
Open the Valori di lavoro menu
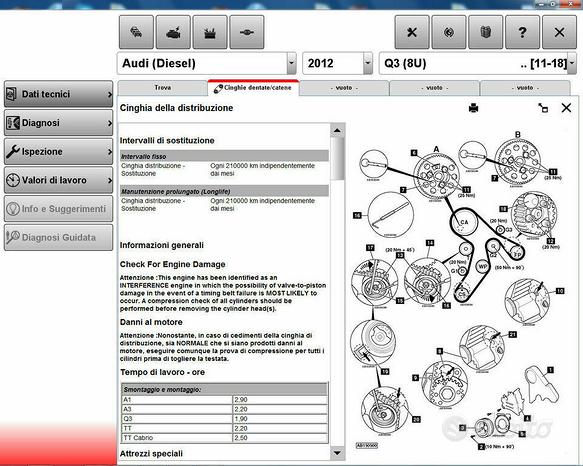pyautogui.click(x=58, y=180)
